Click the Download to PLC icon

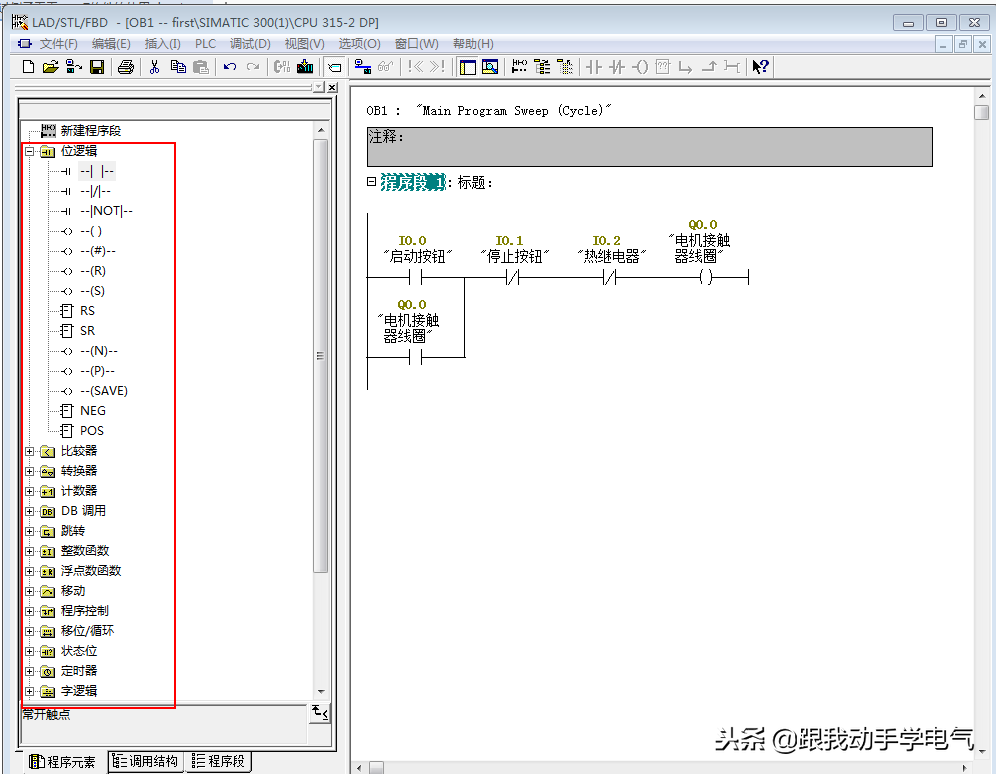305,67
